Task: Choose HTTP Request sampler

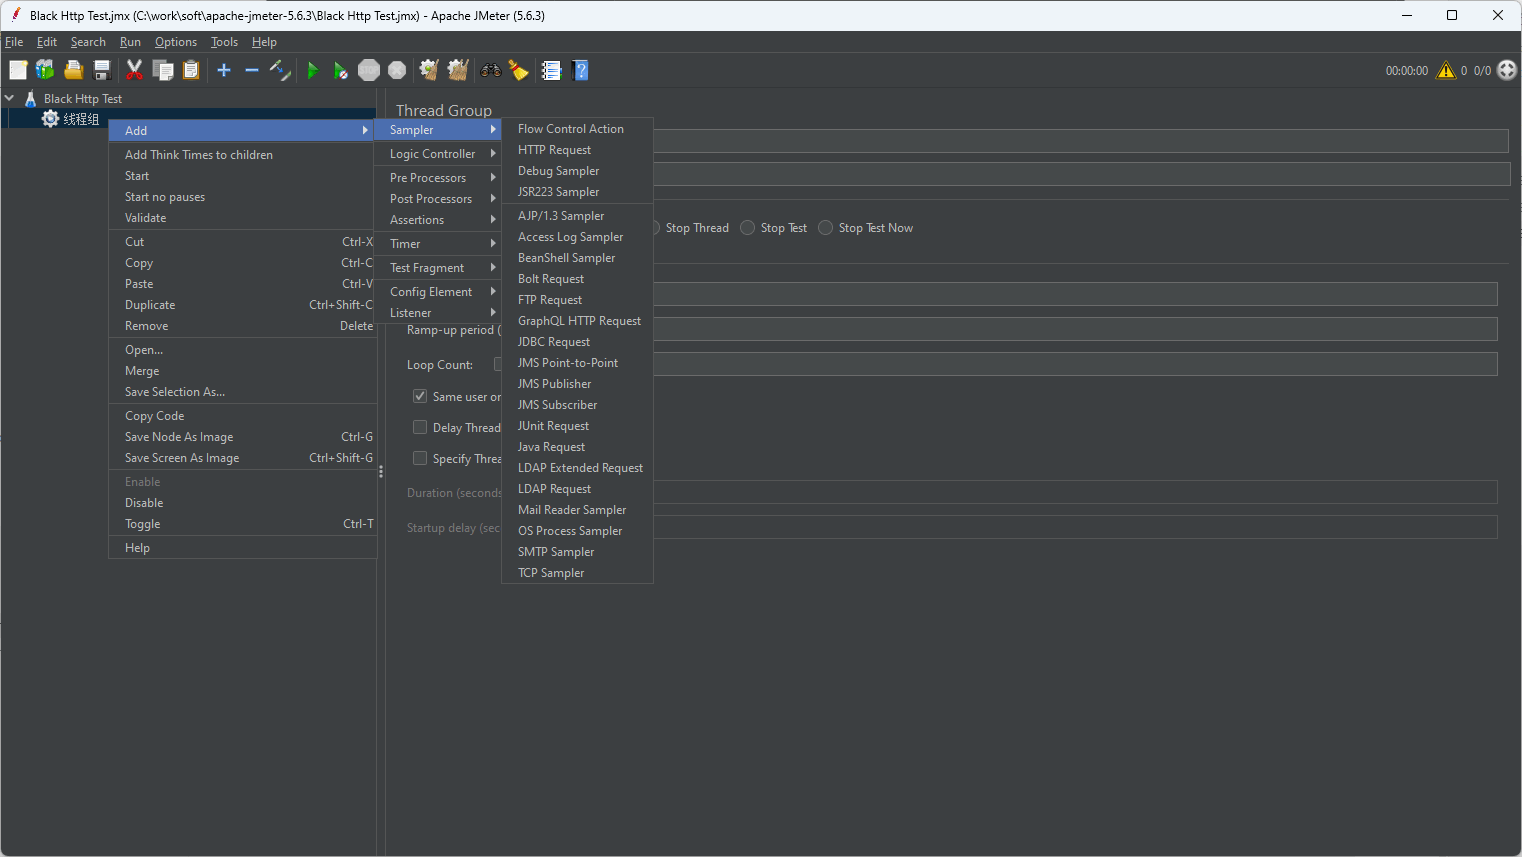Action: click(577, 150)
